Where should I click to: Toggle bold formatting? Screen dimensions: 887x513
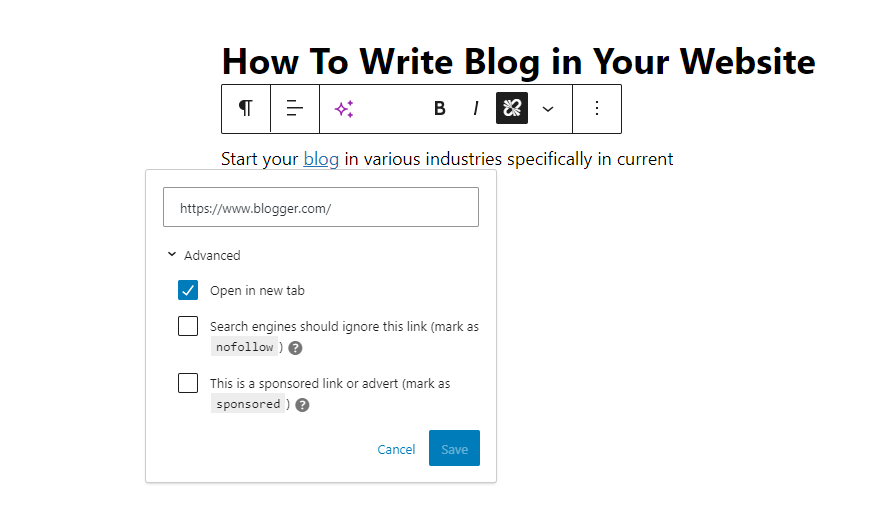[440, 109]
